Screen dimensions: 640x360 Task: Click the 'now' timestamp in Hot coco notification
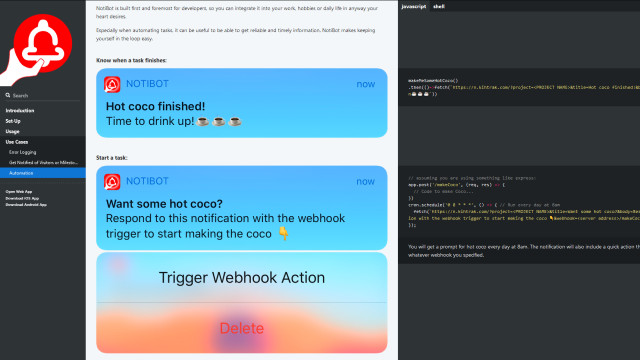tap(365, 84)
